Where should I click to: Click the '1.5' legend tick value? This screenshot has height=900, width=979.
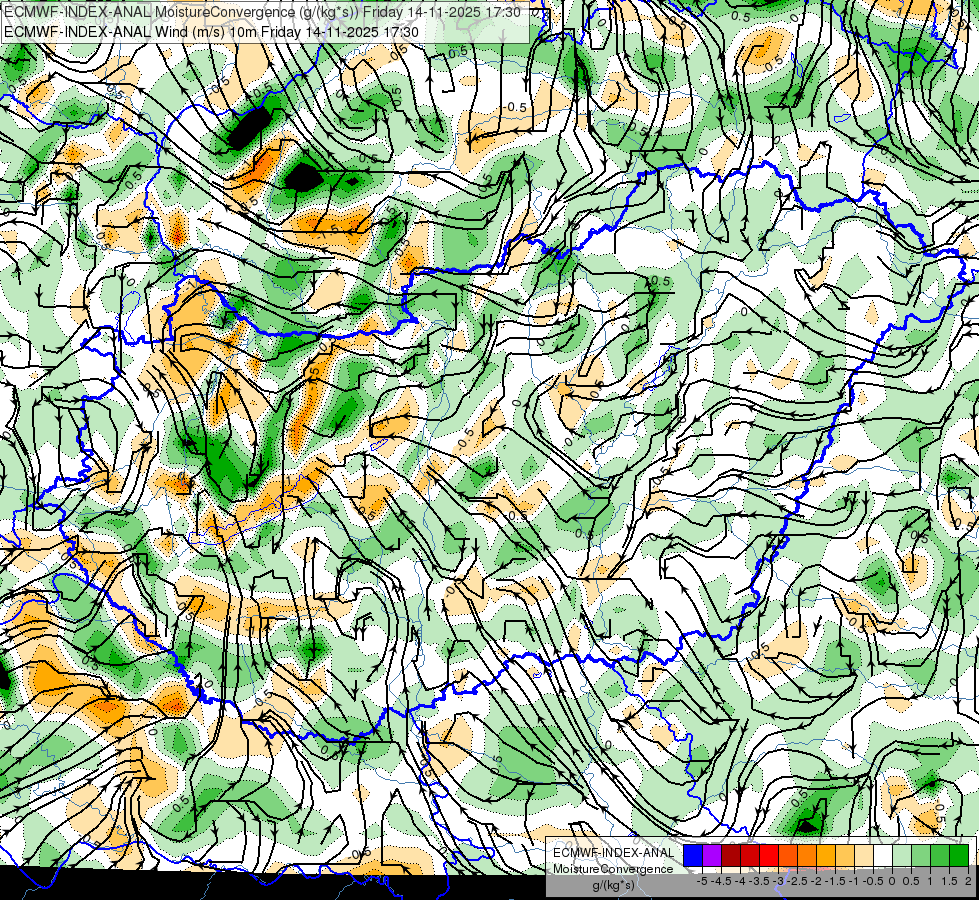(949, 881)
